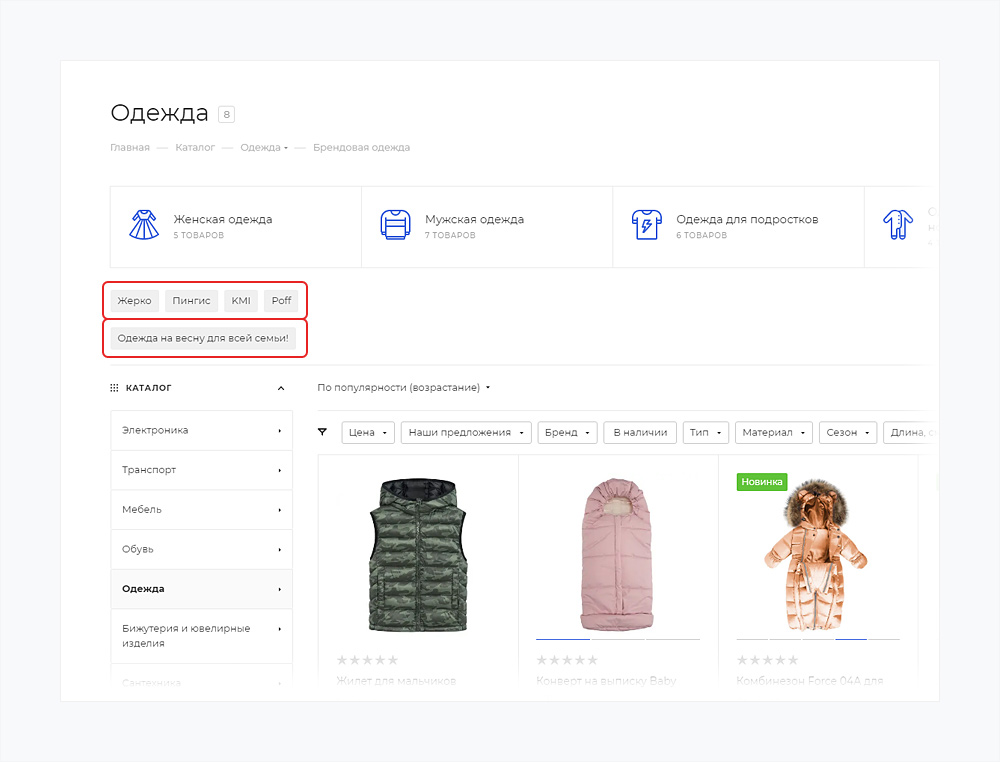Open the pink baby envelope thumbnail

coord(617,553)
